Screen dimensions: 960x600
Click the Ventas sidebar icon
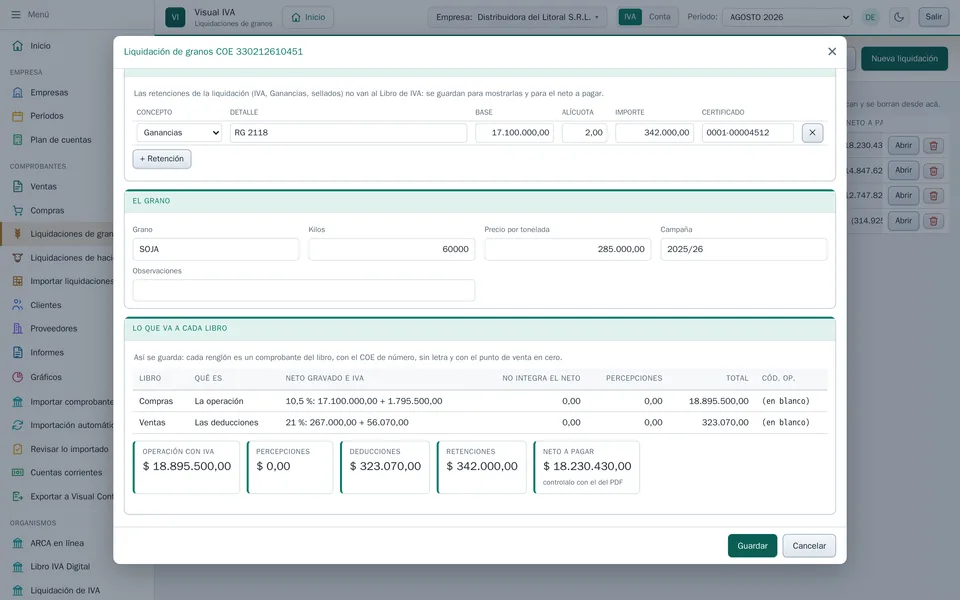click(18, 187)
